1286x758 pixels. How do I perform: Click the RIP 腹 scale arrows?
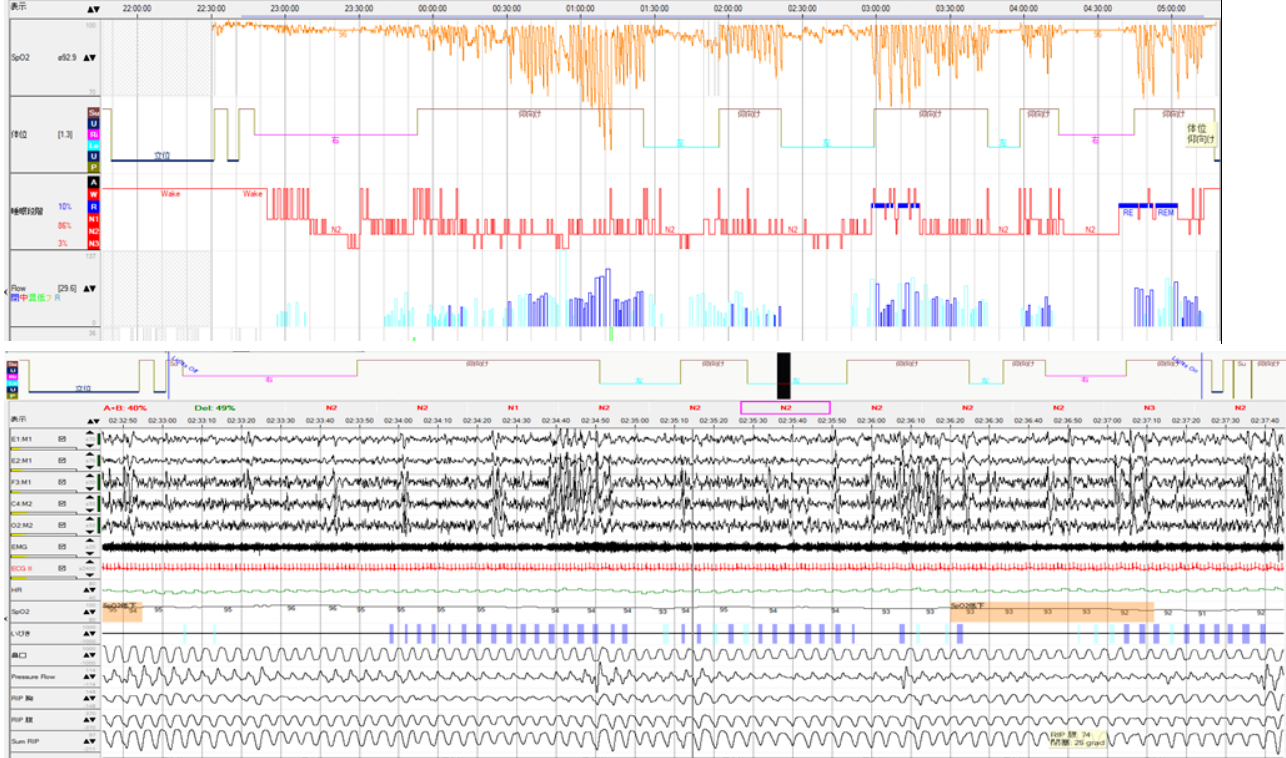tap(90, 720)
